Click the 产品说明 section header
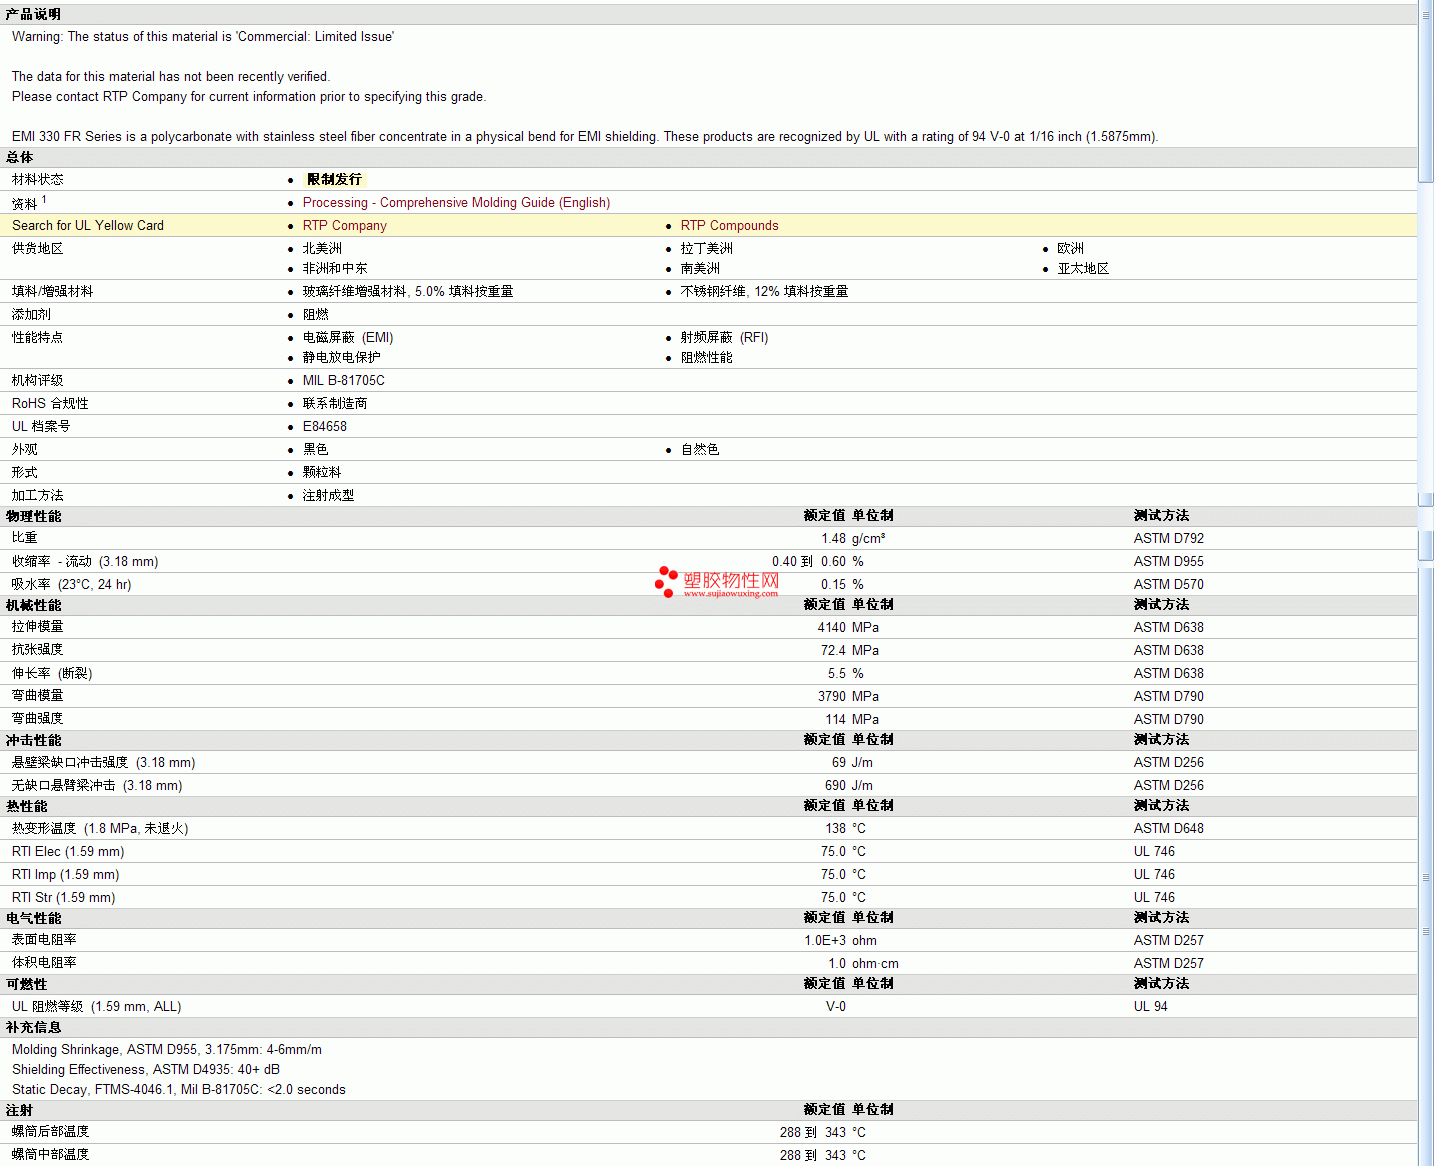This screenshot has height=1166, width=1434. (x=33, y=14)
